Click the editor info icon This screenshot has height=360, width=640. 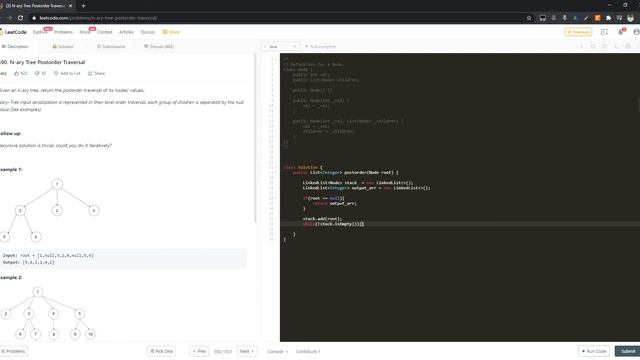(x=581, y=47)
